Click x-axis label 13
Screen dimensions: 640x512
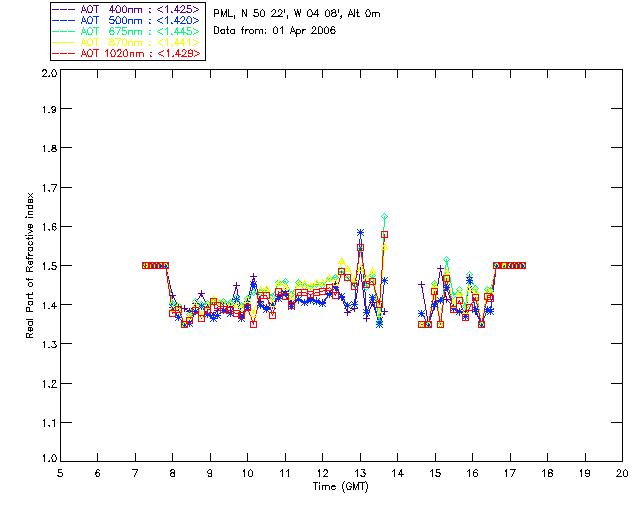[360, 473]
